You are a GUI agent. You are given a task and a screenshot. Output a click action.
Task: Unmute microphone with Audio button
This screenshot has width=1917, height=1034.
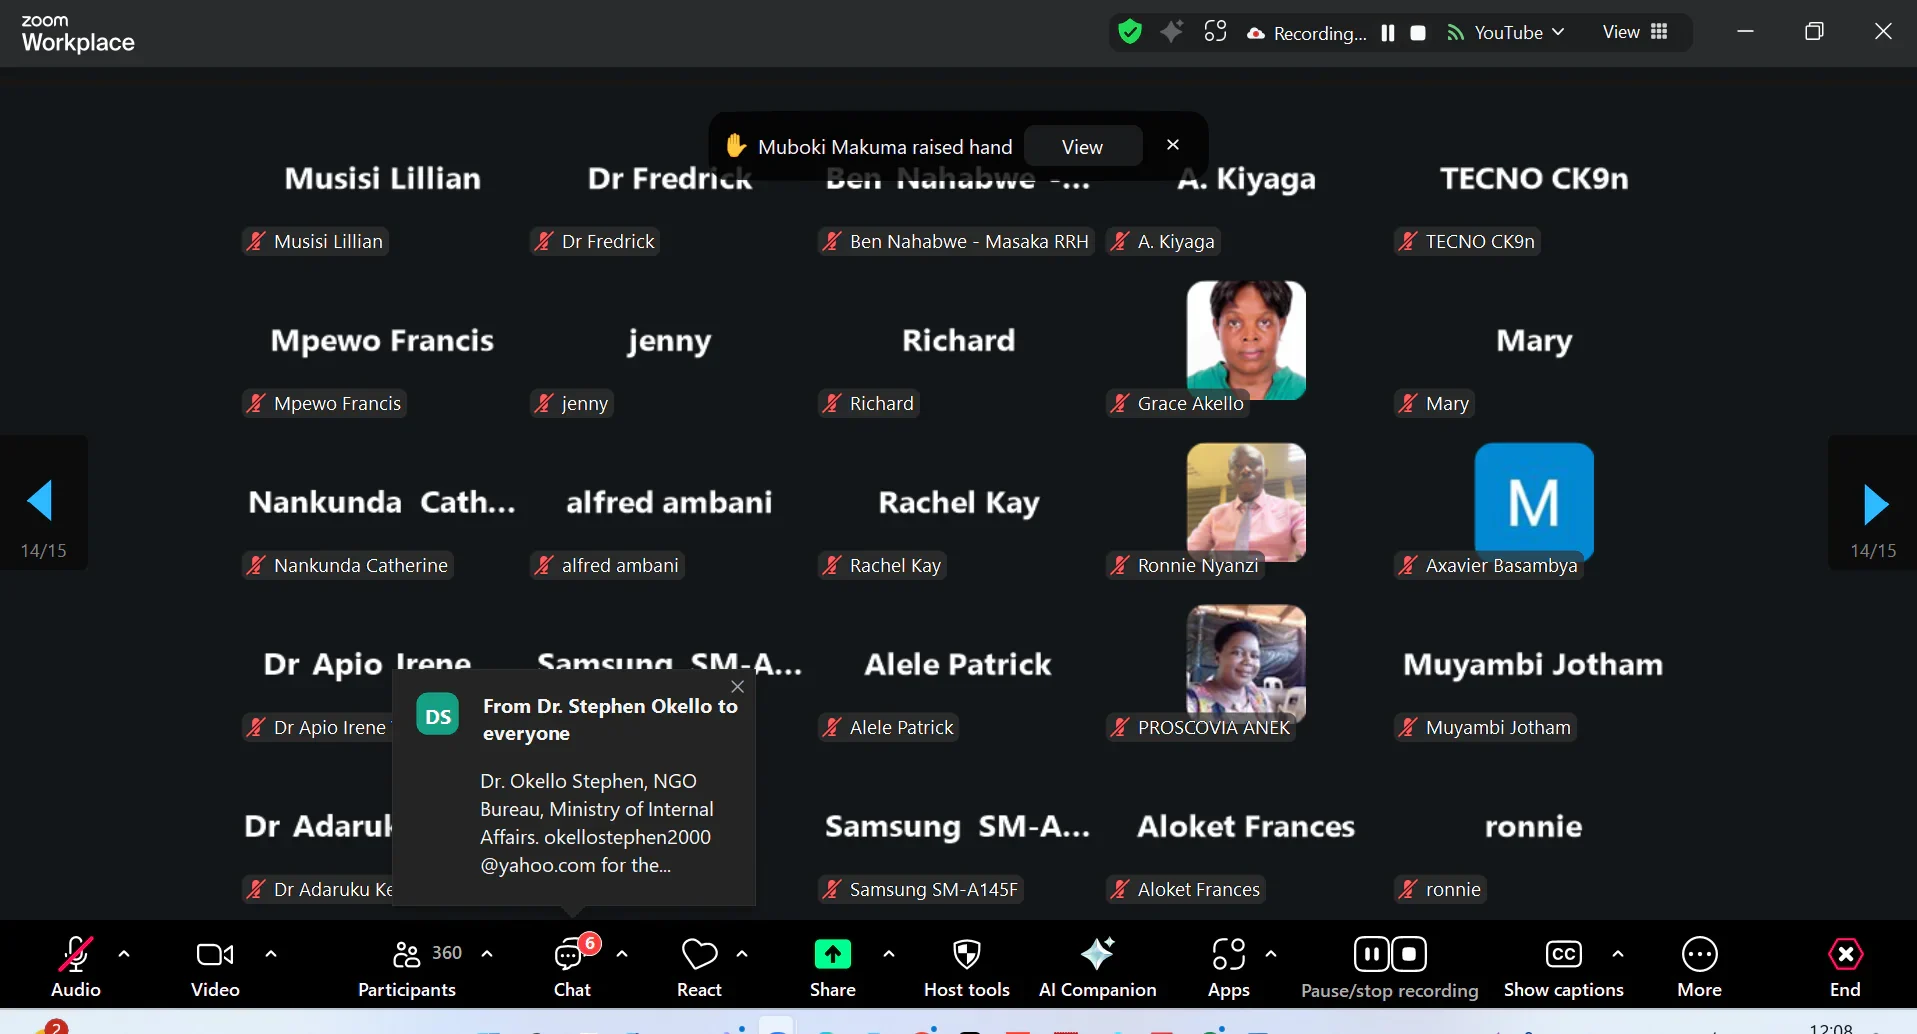point(76,967)
